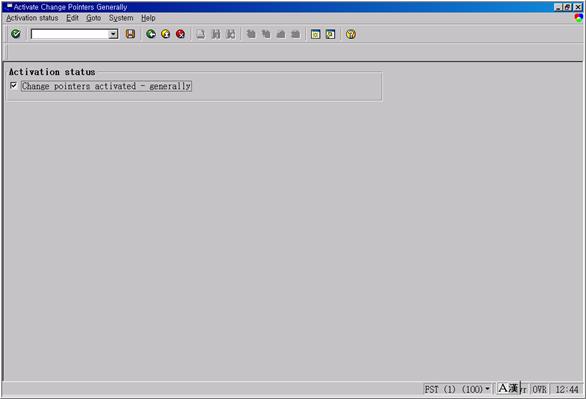The image size is (586, 399).
Task: Click the yellow Exit arrow icon
Action: click(166, 34)
